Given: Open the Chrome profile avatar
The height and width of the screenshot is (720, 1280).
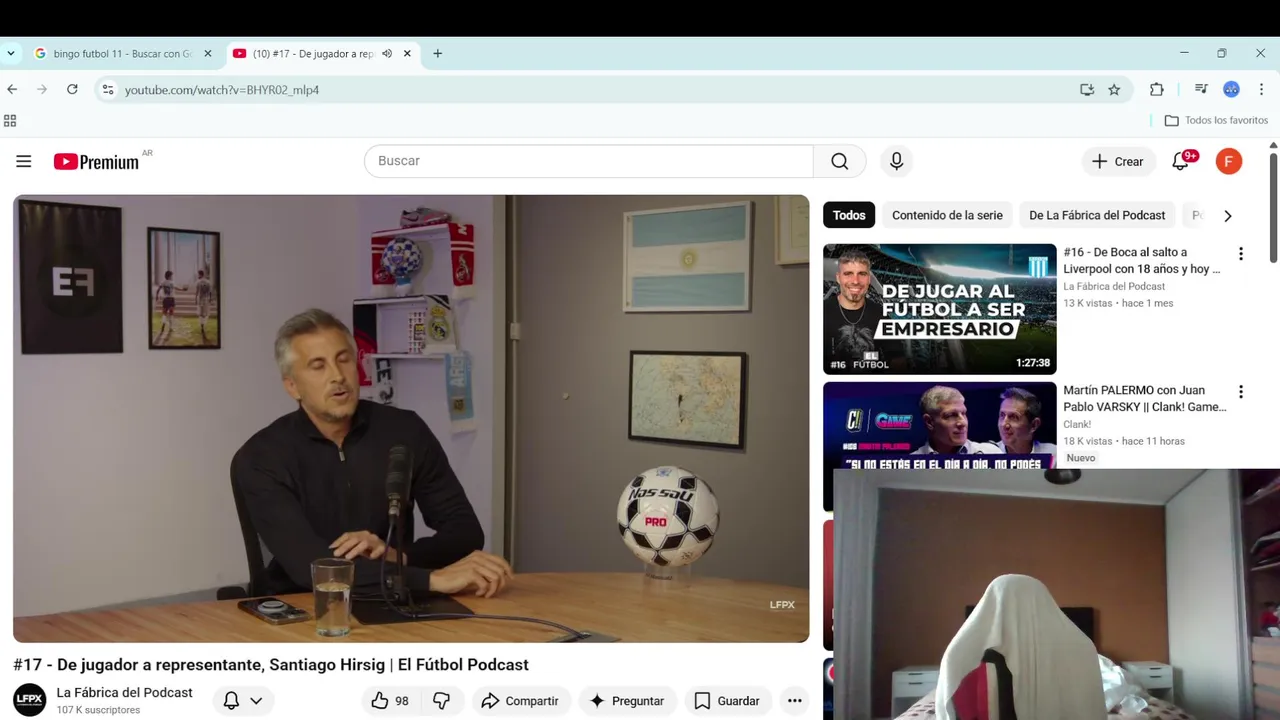Looking at the screenshot, I should [x=1231, y=90].
